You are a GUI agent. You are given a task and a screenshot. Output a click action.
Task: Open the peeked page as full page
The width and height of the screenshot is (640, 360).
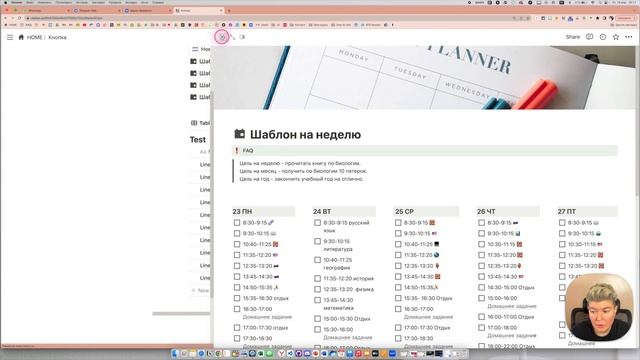[x=232, y=37]
